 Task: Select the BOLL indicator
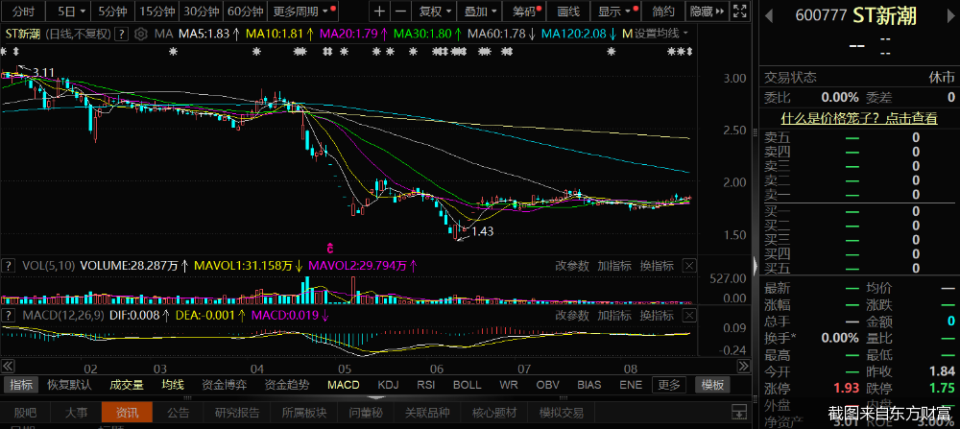[467, 385]
